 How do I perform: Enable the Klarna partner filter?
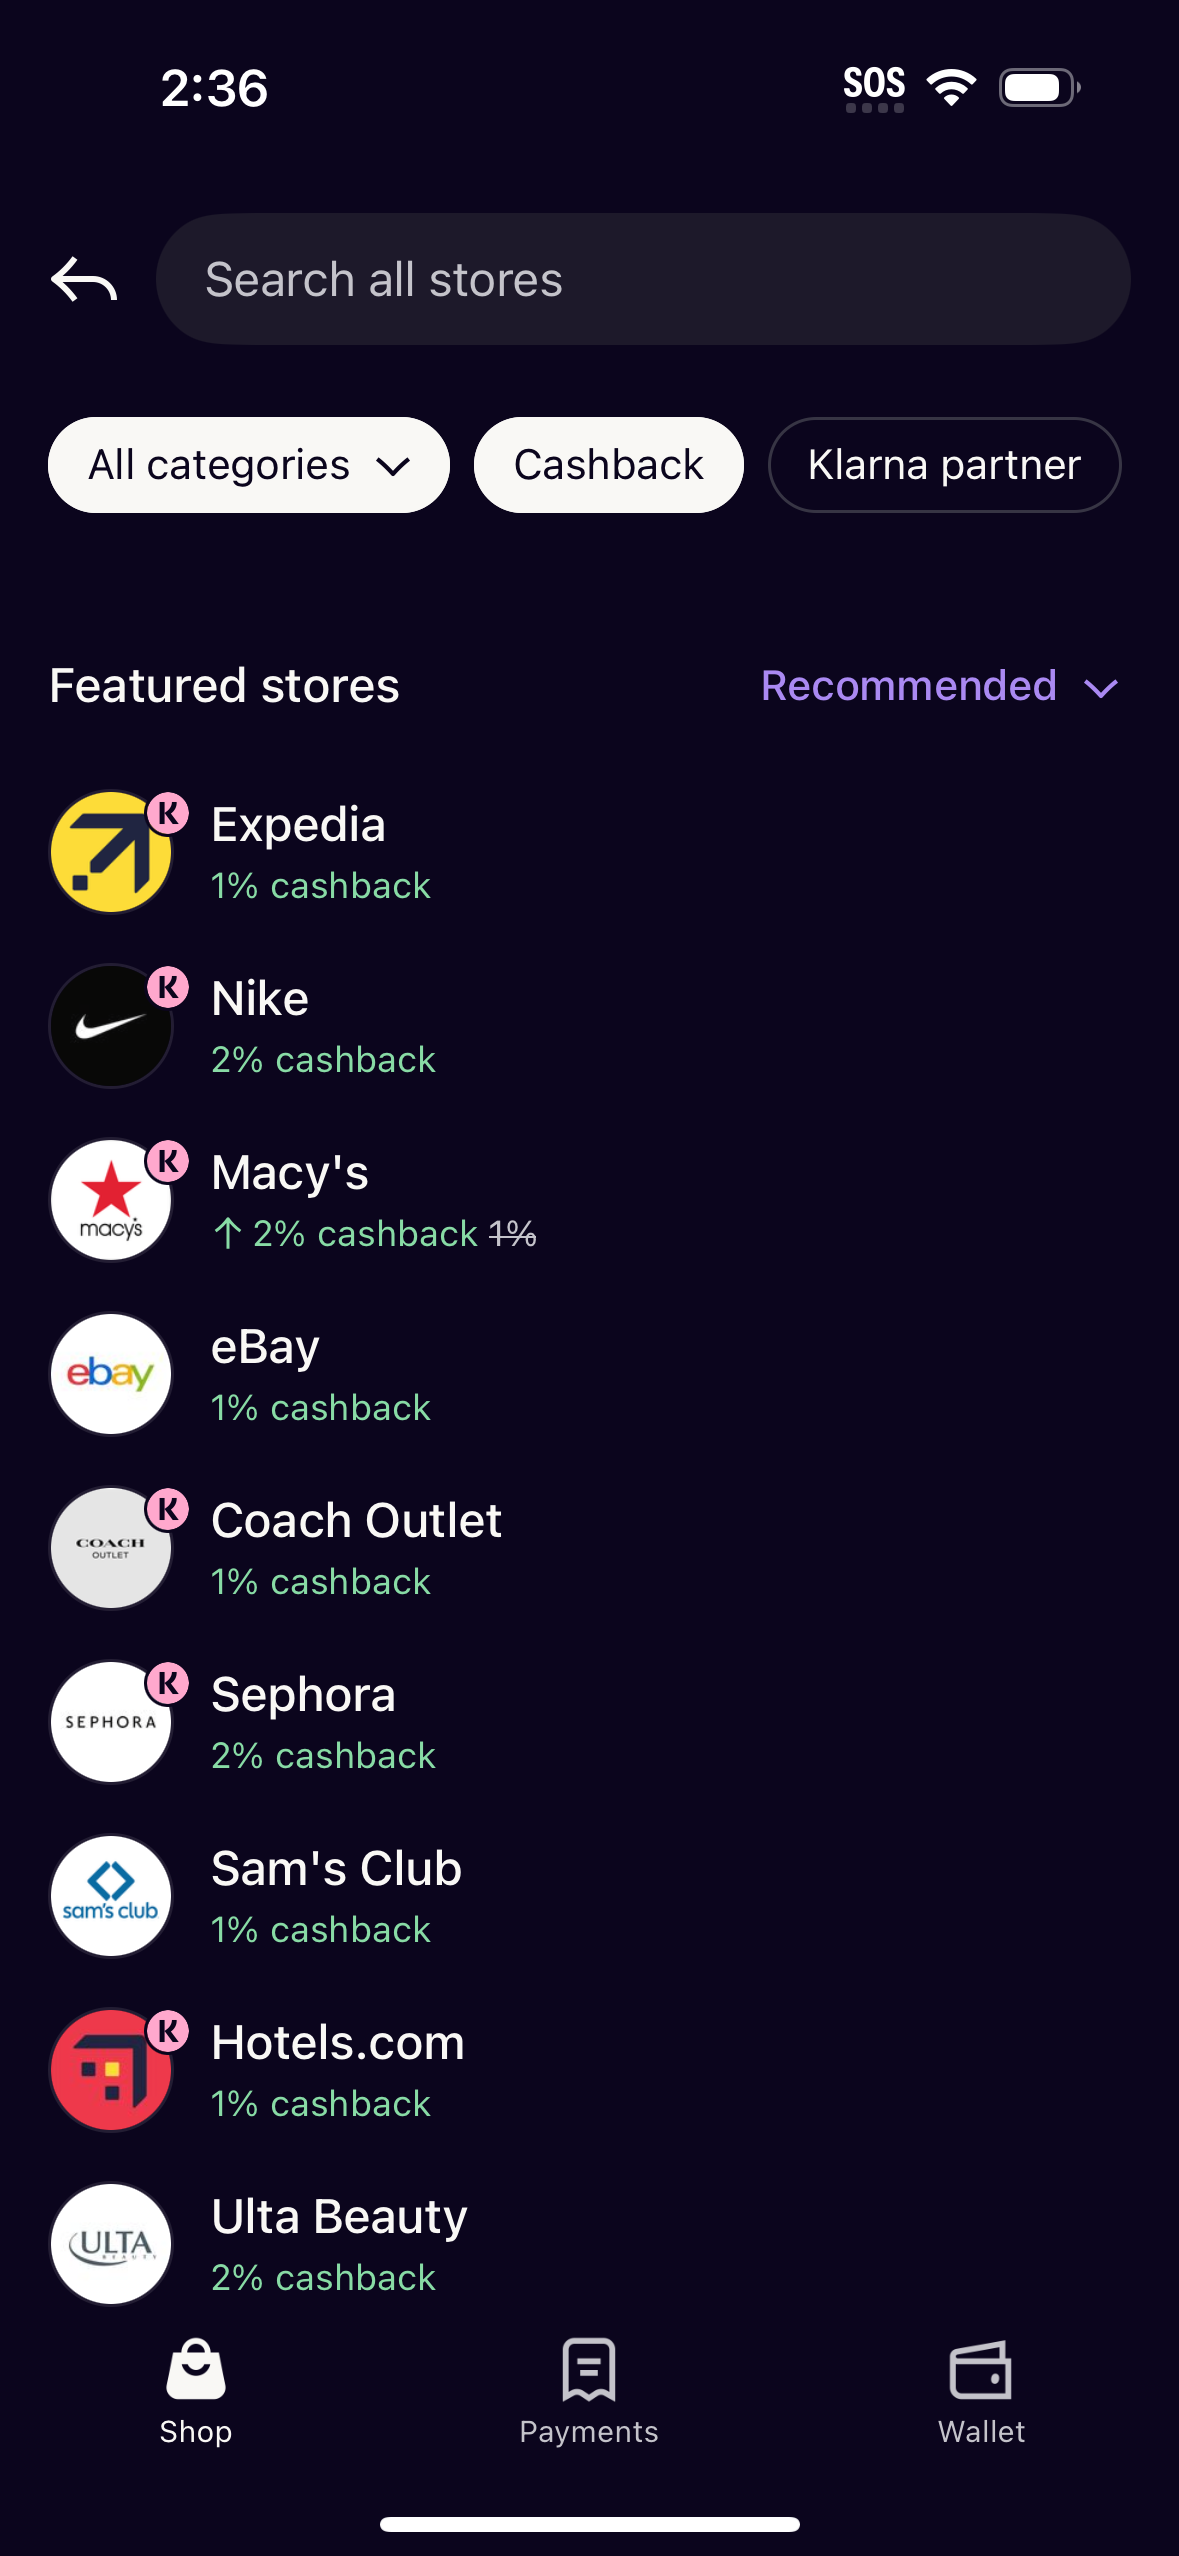[944, 465]
